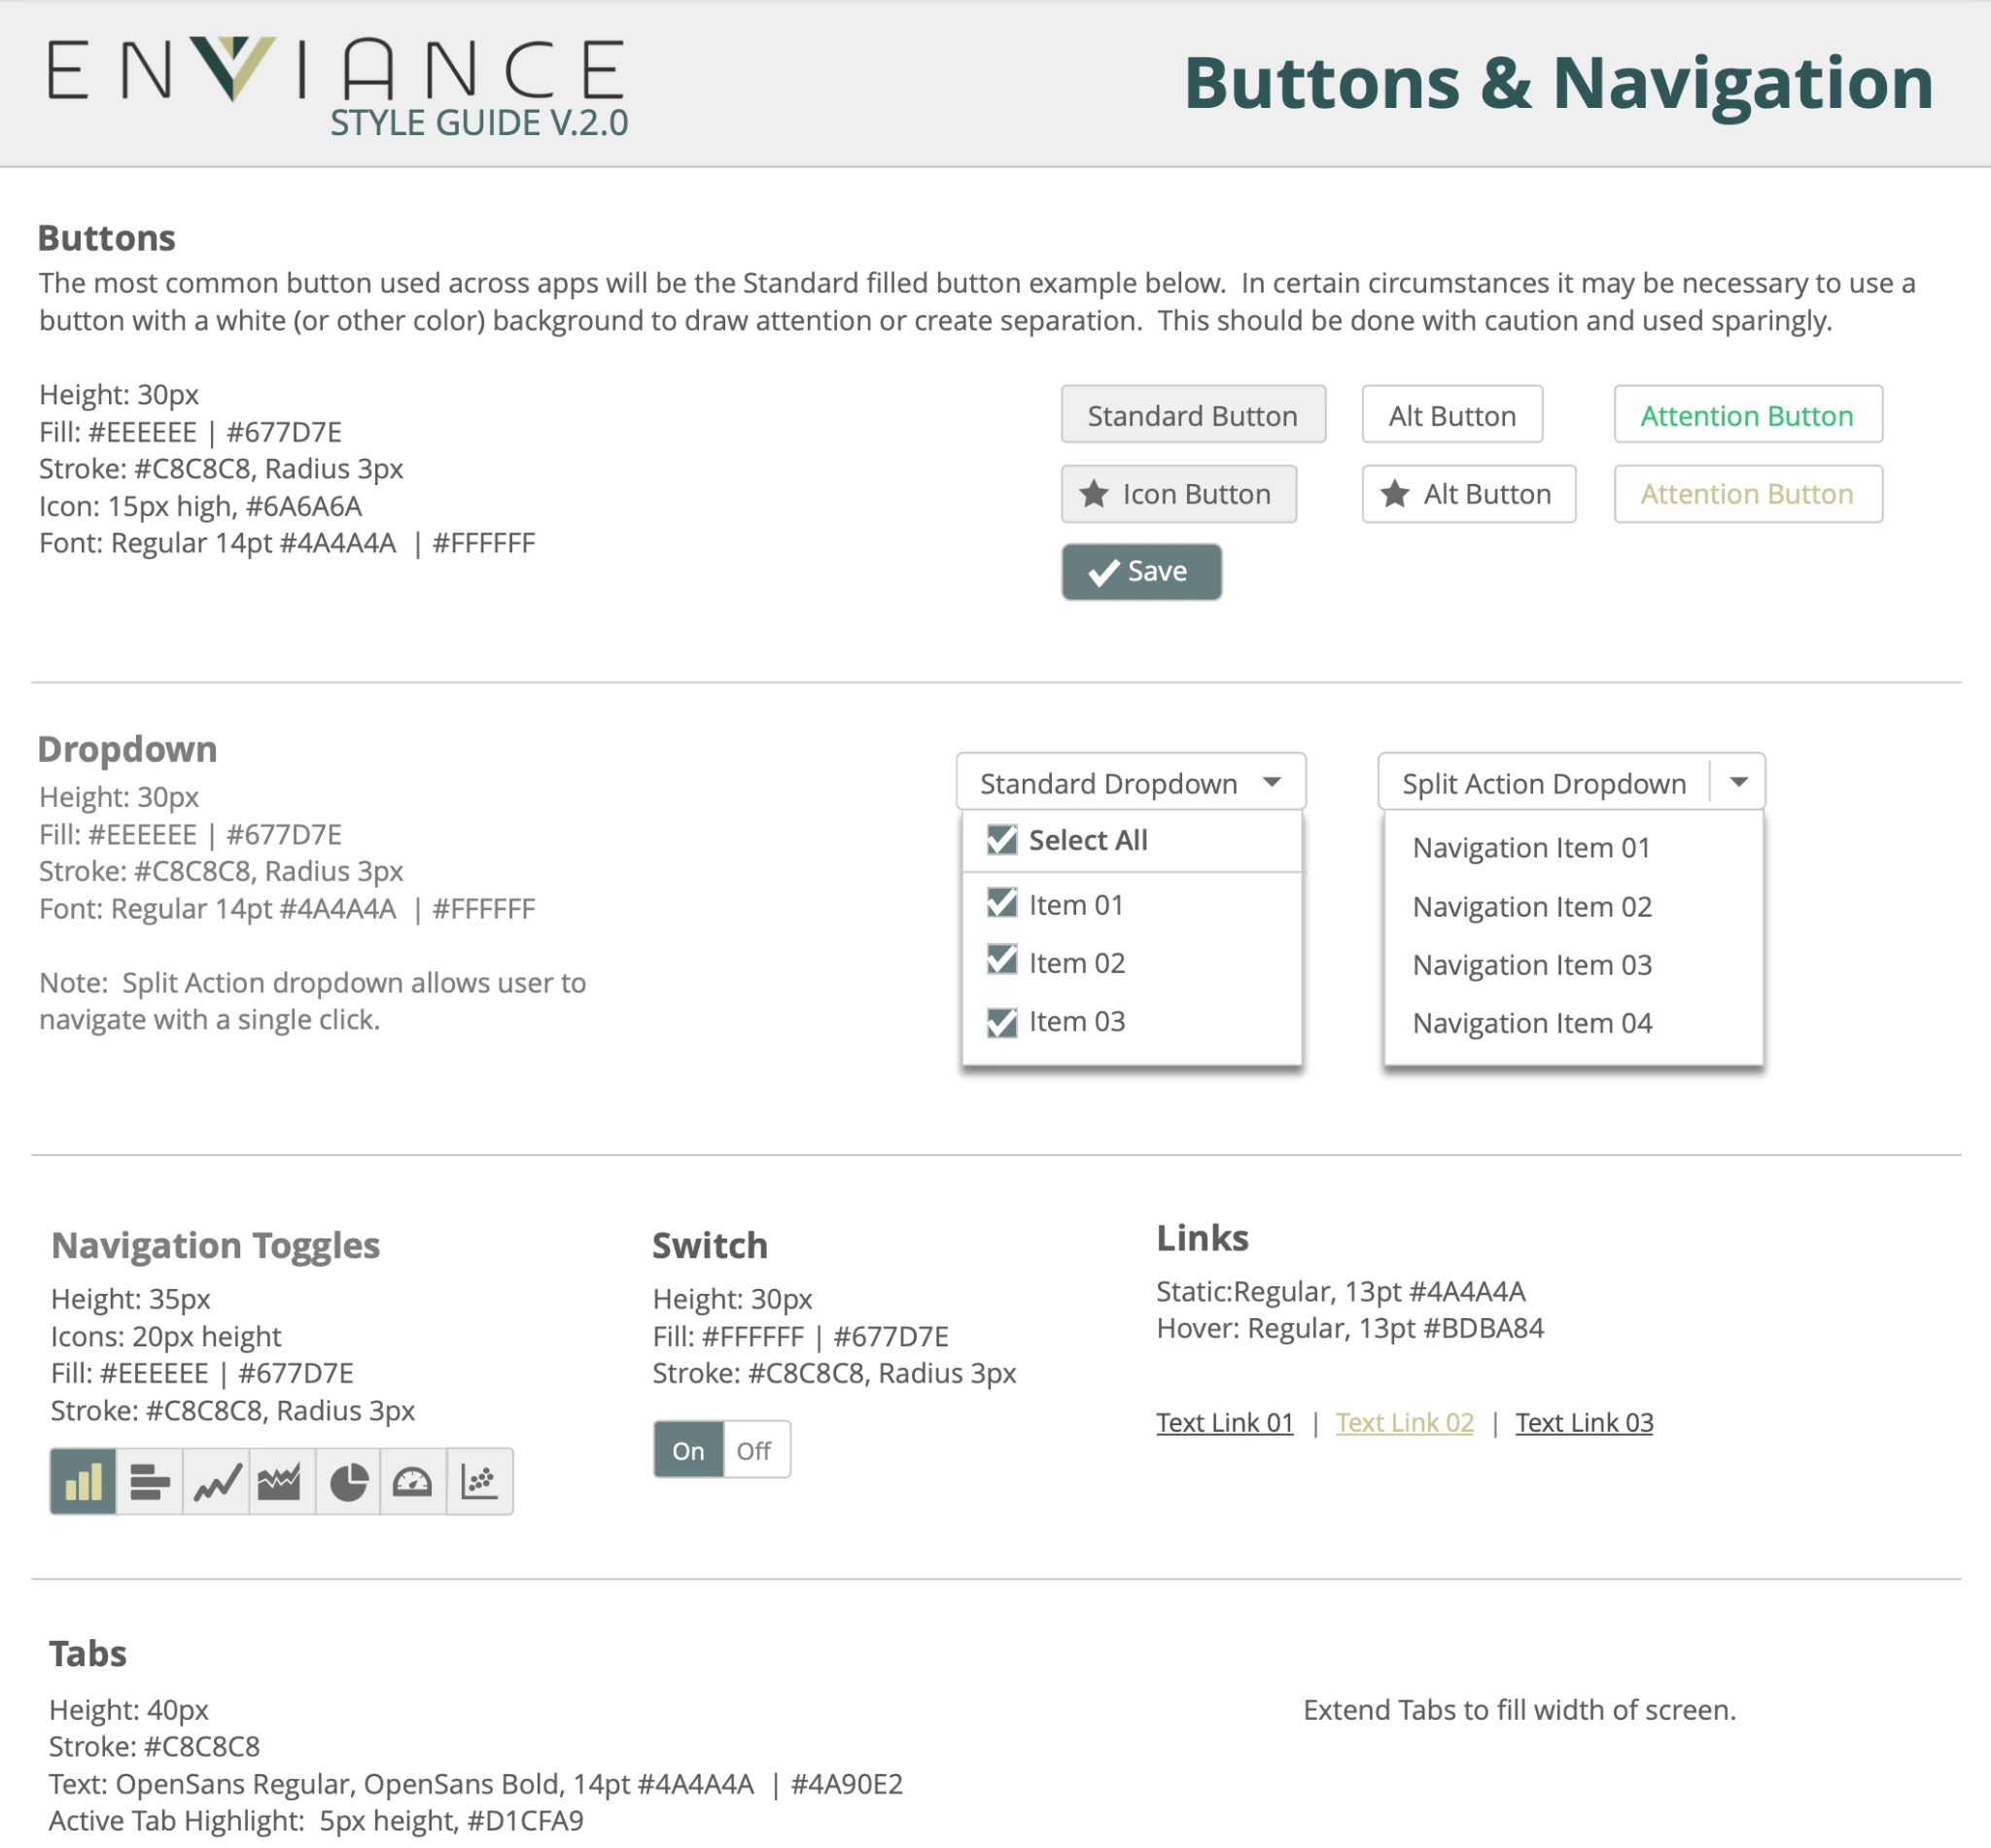The height and width of the screenshot is (1848, 1991).
Task: Click the Icon Button
Action: coord(1179,493)
